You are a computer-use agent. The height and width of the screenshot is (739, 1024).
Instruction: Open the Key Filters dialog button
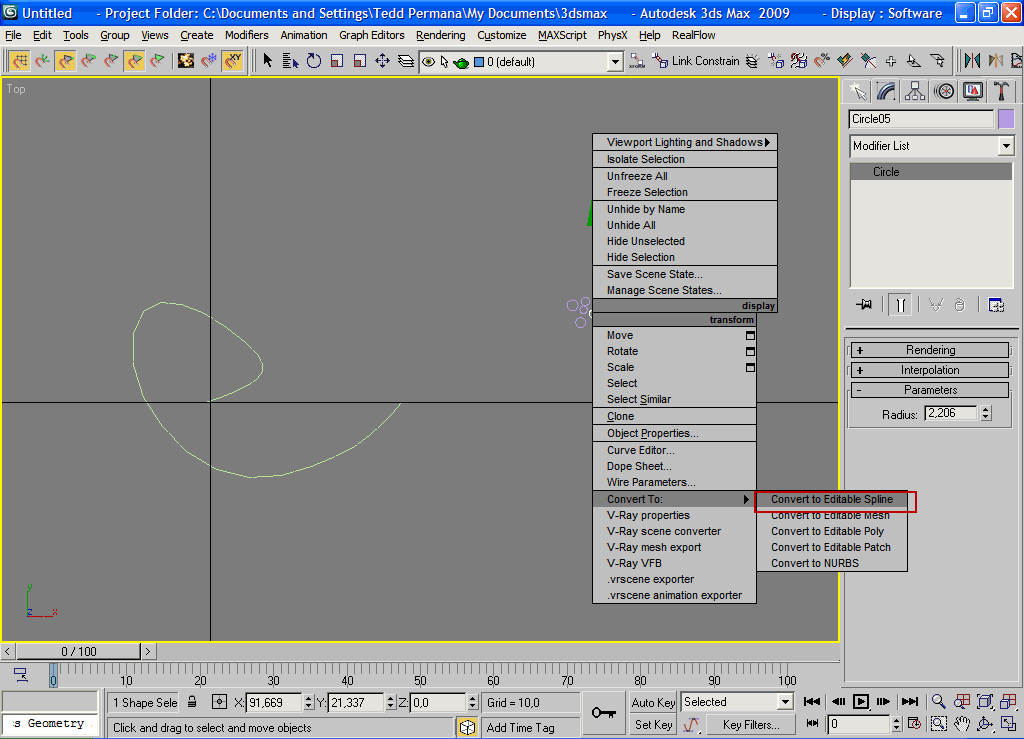click(751, 725)
